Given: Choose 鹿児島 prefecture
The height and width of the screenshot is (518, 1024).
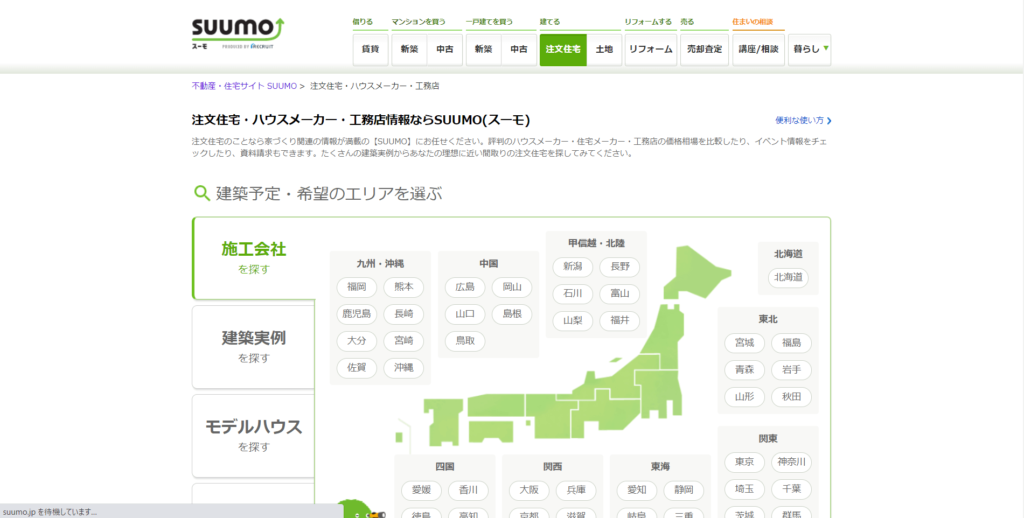Looking at the screenshot, I should [357, 314].
